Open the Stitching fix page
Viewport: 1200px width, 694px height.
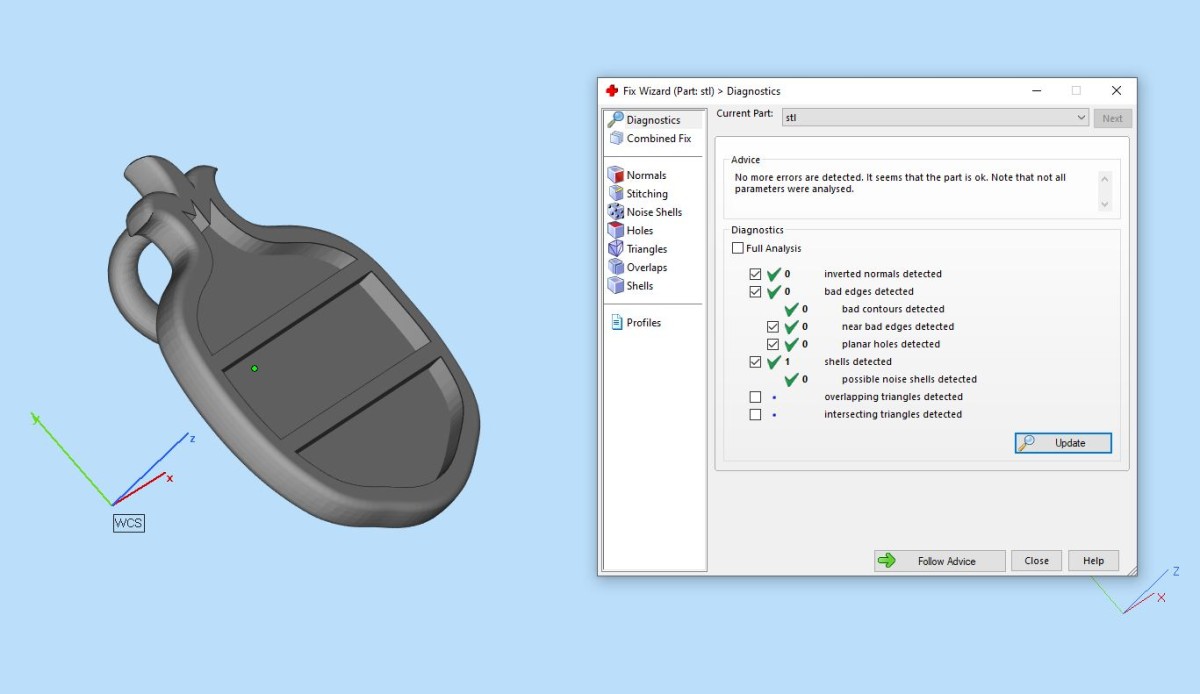click(647, 194)
